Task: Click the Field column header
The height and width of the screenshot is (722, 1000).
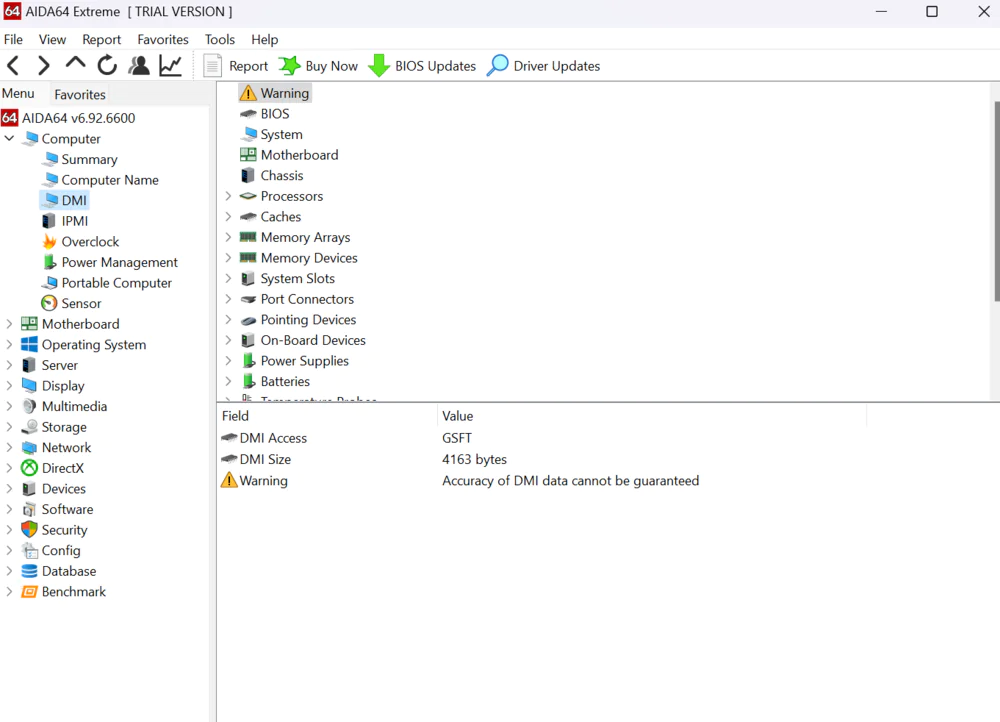Action: coord(327,416)
